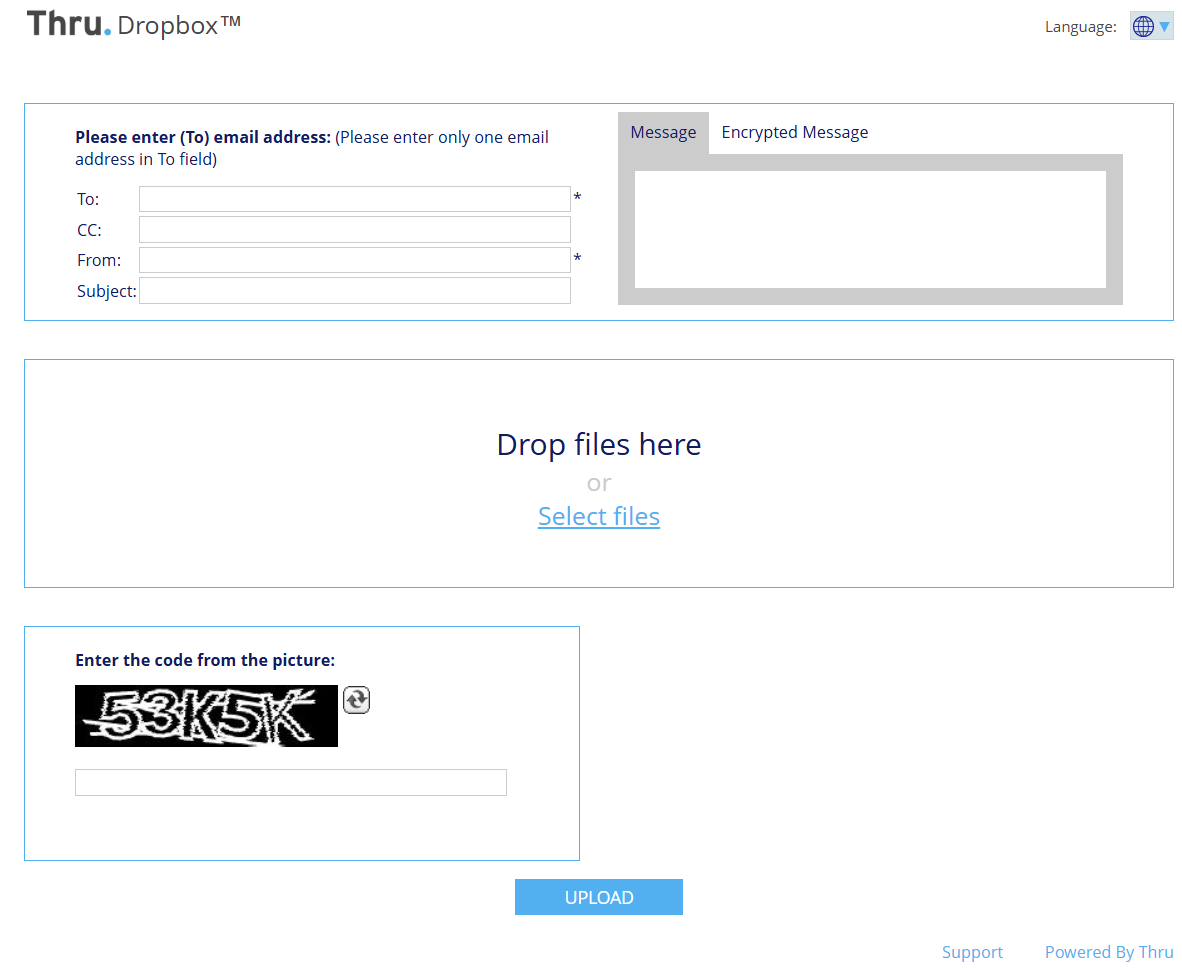This screenshot has height=968, width=1182.
Task: Focus the captcha code entry field
Action: 290,782
